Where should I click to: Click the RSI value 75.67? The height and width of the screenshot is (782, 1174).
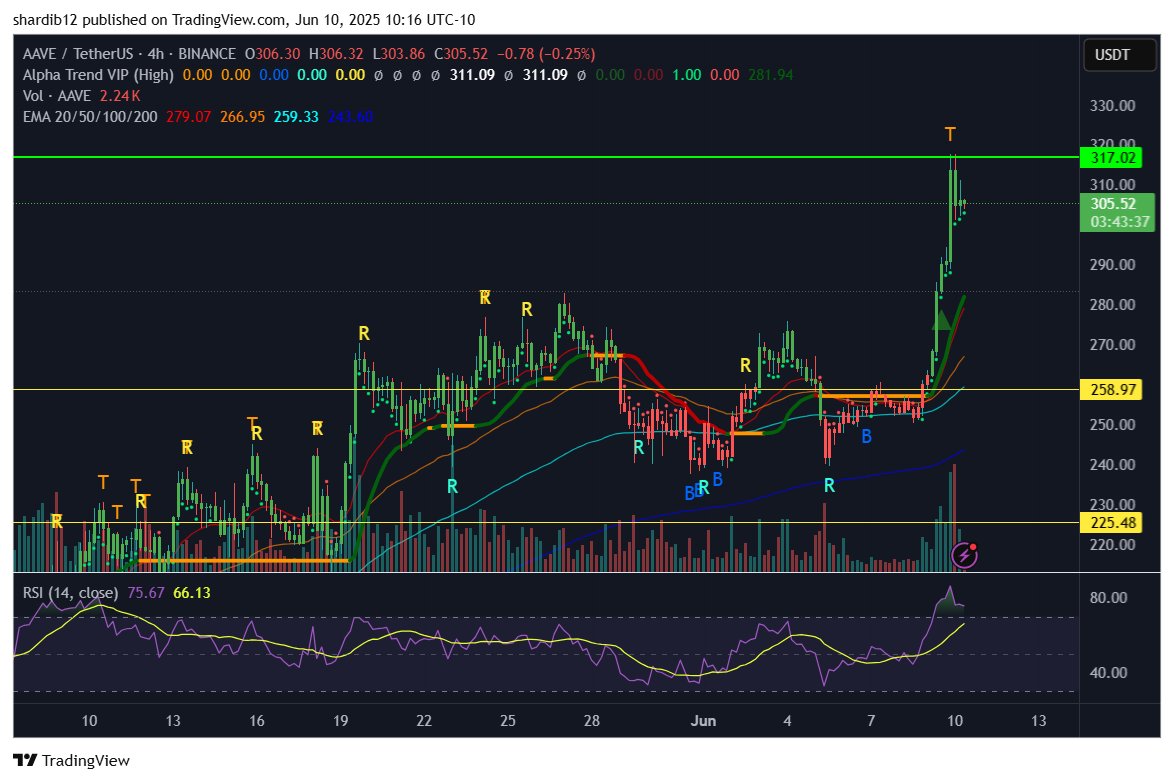click(x=146, y=592)
